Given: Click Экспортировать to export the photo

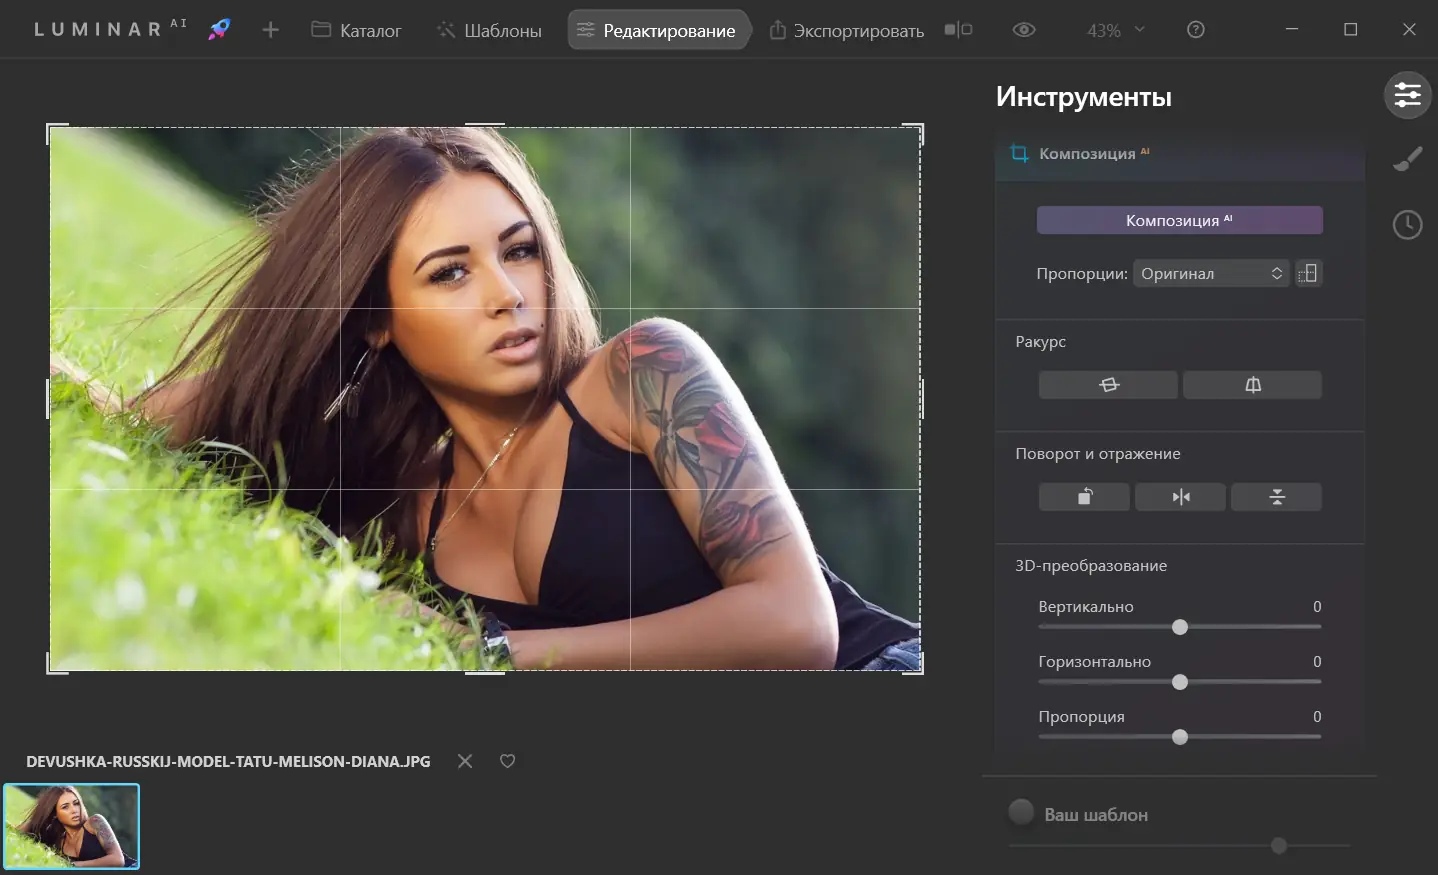Looking at the screenshot, I should [x=845, y=29].
